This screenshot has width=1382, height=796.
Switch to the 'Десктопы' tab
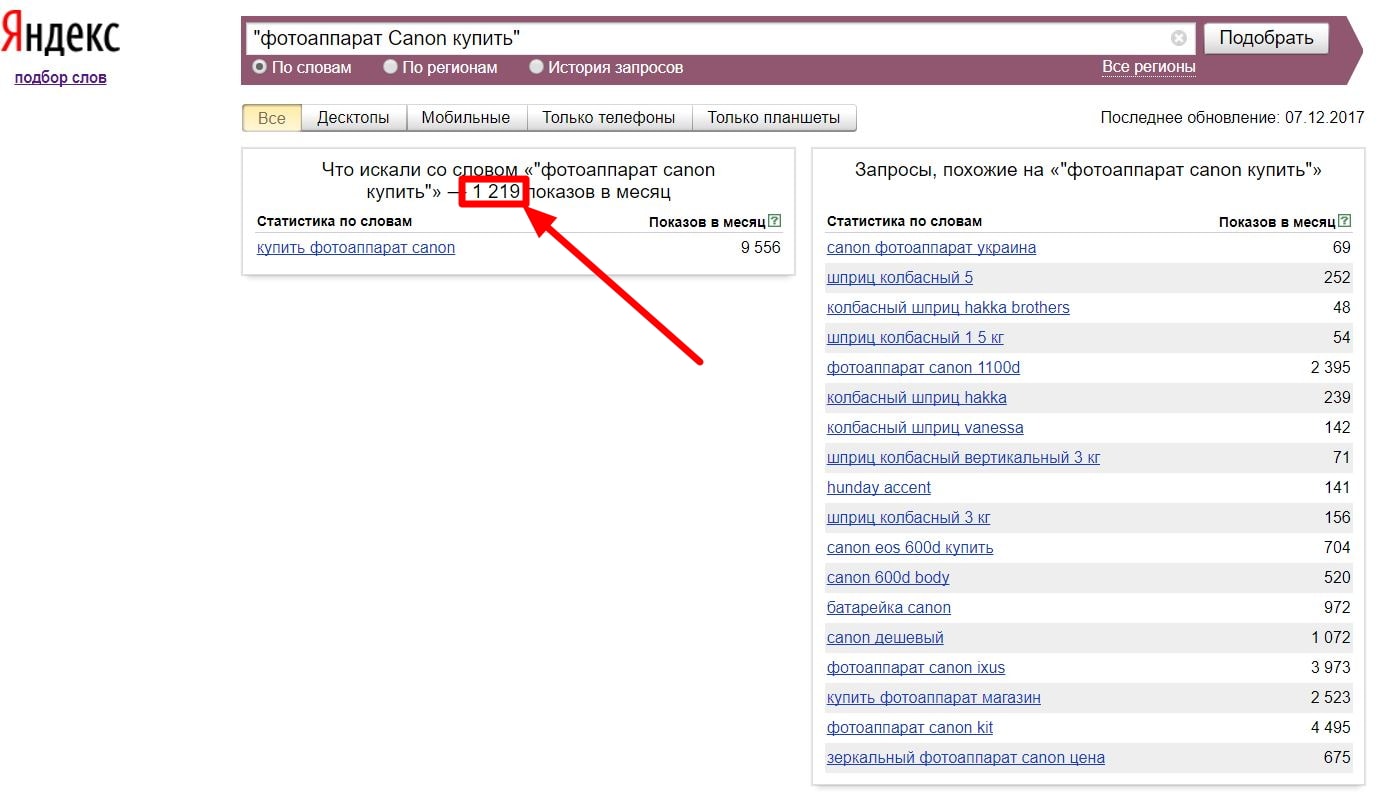point(354,118)
